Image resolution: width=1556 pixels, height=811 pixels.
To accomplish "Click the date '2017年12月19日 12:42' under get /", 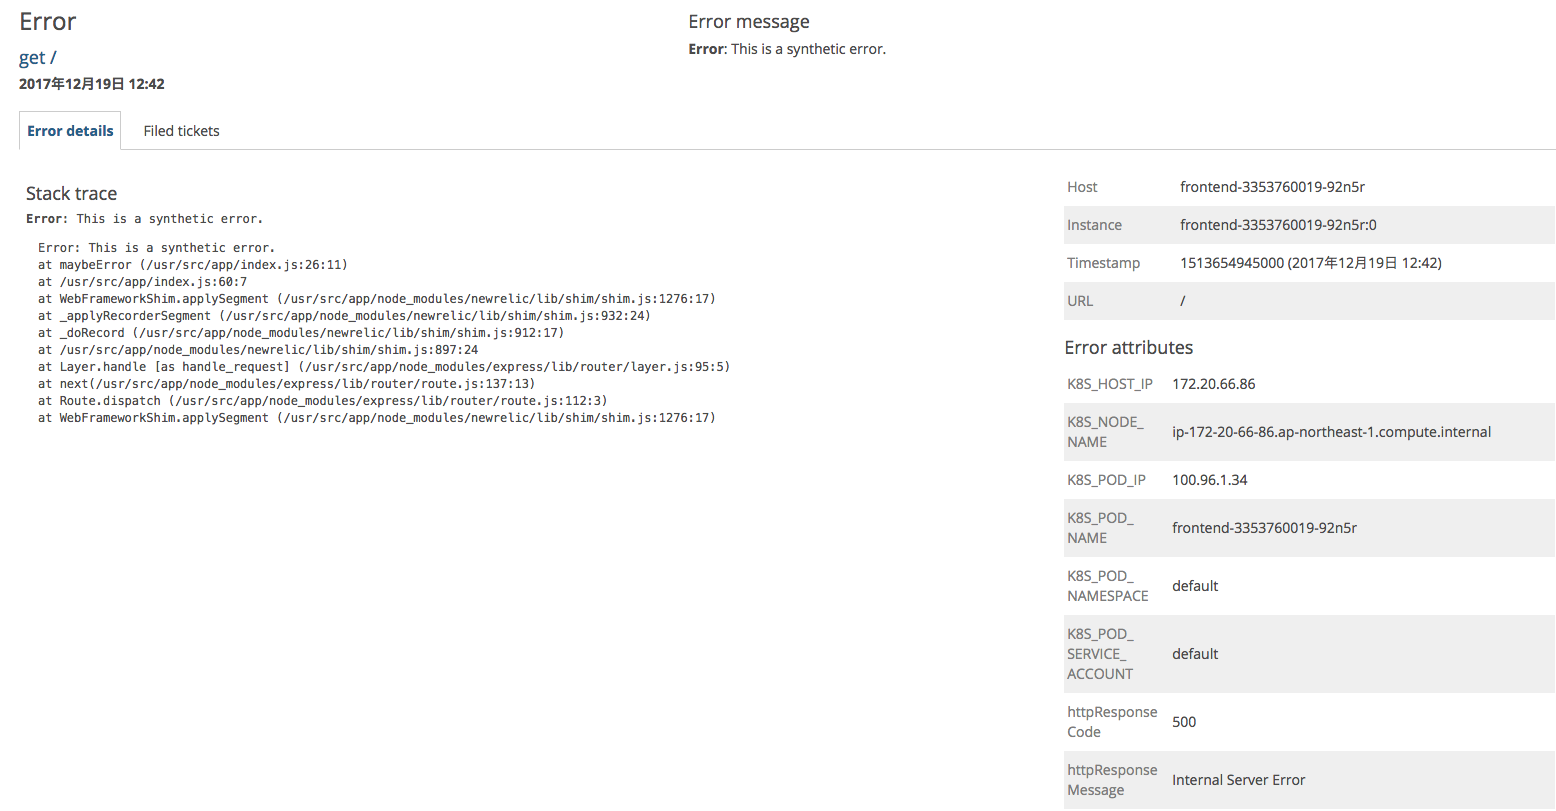I will pyautogui.click(x=92, y=84).
